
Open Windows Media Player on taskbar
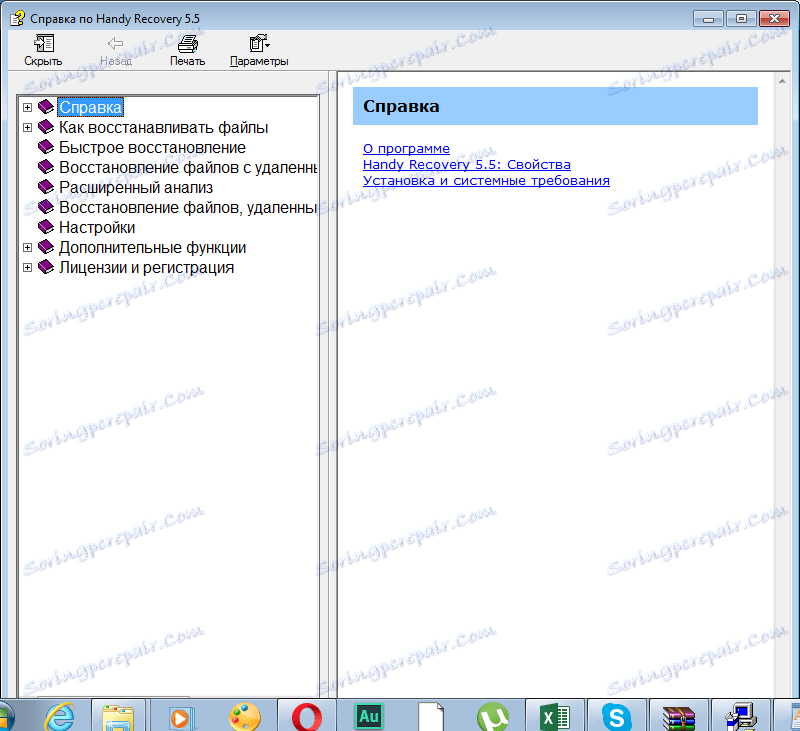pos(182,718)
